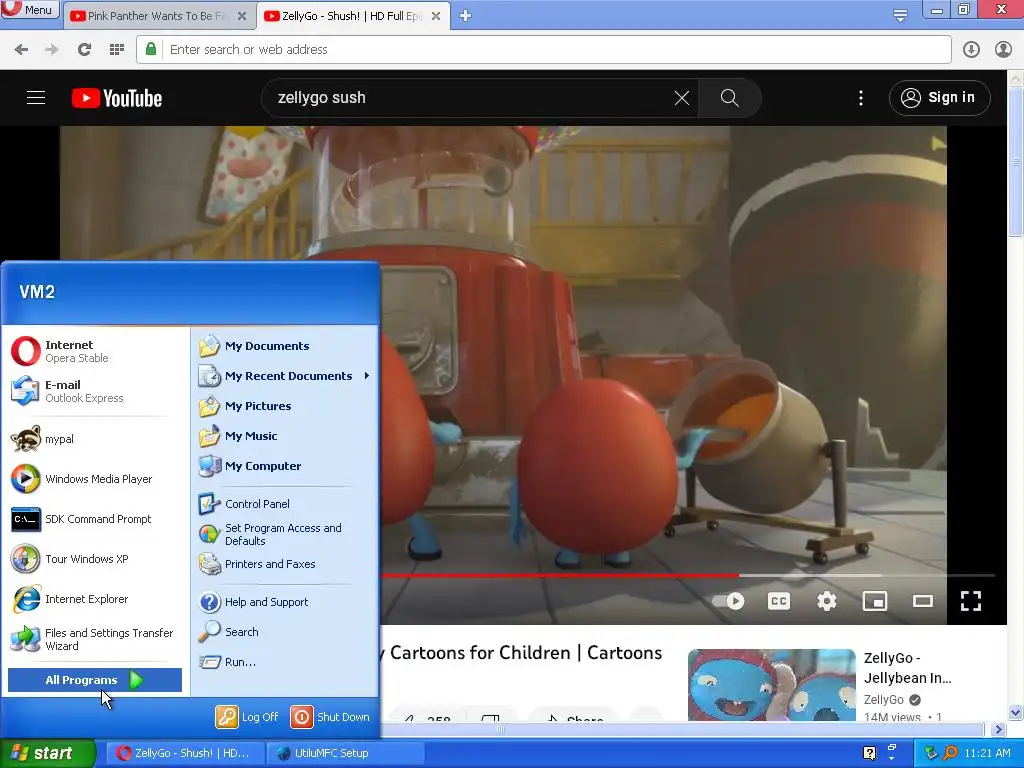Open the video player settings gear
Image resolution: width=1024 pixels, height=768 pixels.
(x=827, y=601)
